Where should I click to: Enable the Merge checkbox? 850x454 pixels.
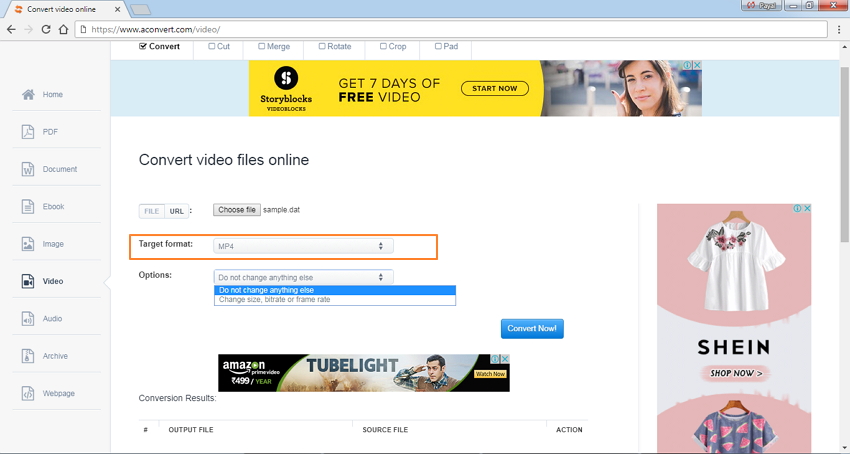[x=262, y=46]
